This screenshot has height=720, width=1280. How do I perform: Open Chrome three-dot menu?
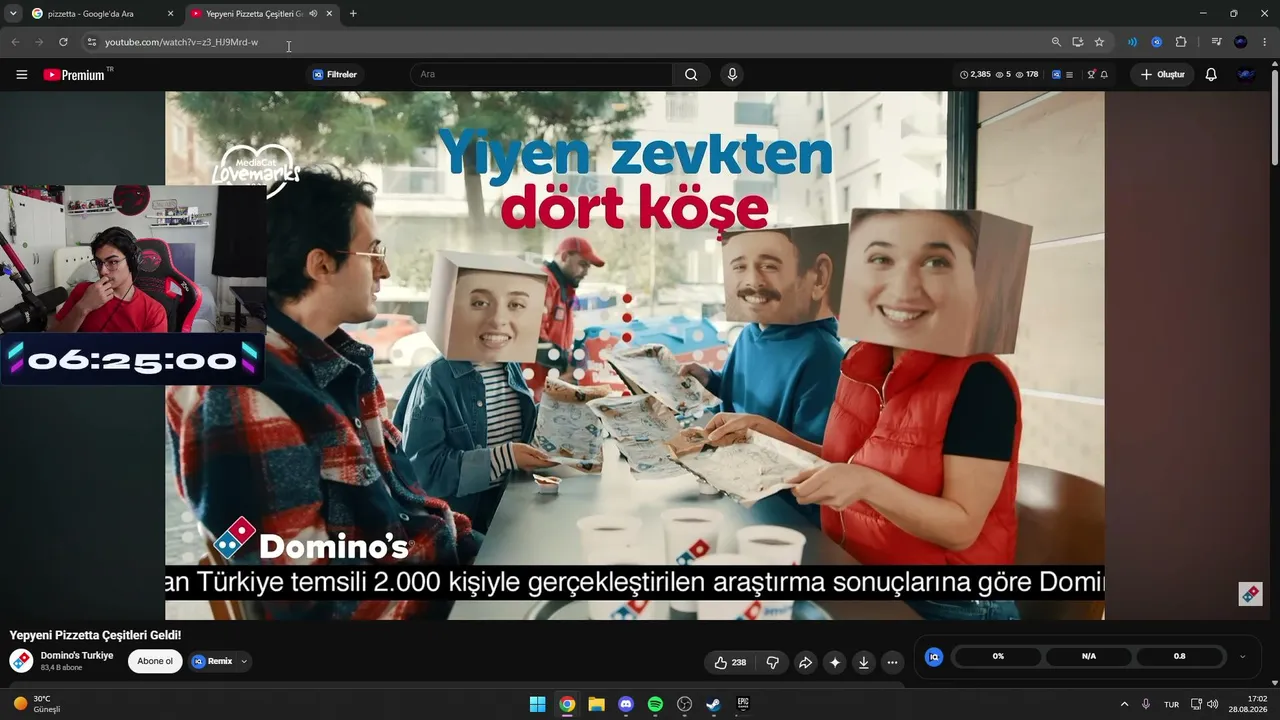tap(1265, 42)
